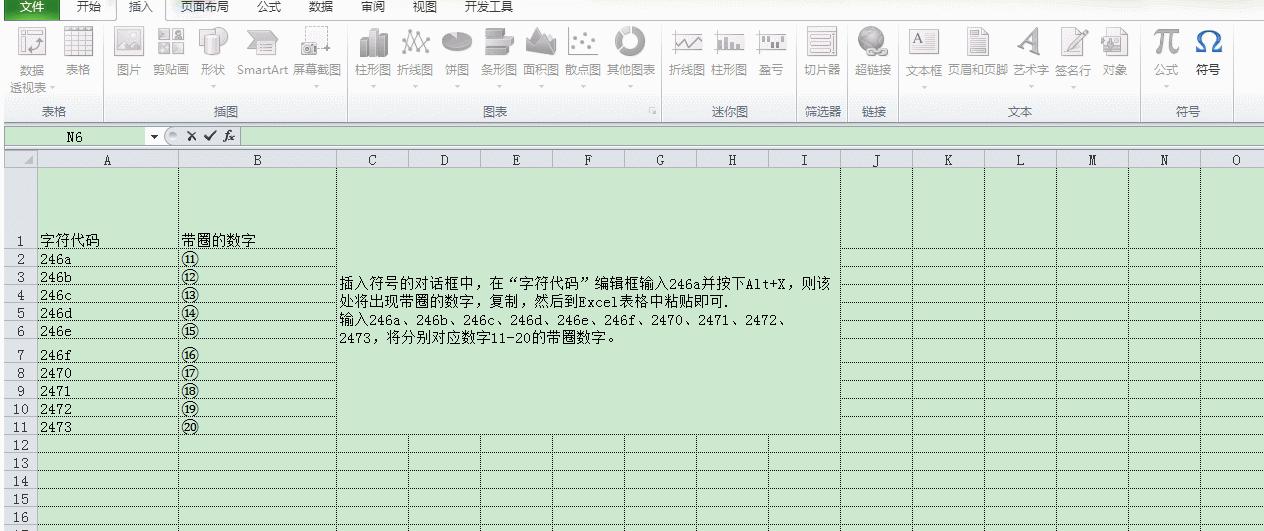The image size is (1264, 531).
Task: Select the cell with circled number ⑪
Action: 258,258
